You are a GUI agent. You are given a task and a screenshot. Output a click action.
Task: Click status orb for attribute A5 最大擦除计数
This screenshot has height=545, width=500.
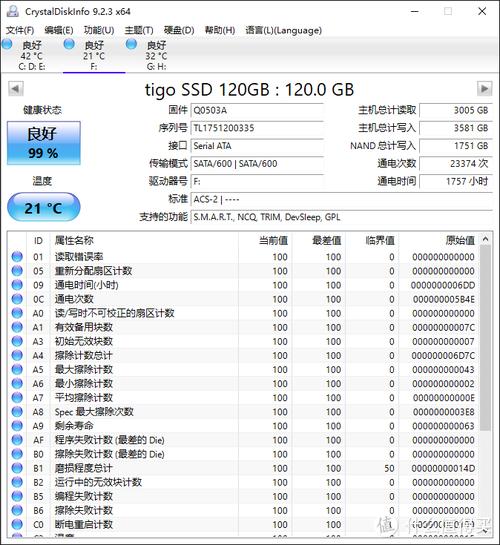(17, 369)
